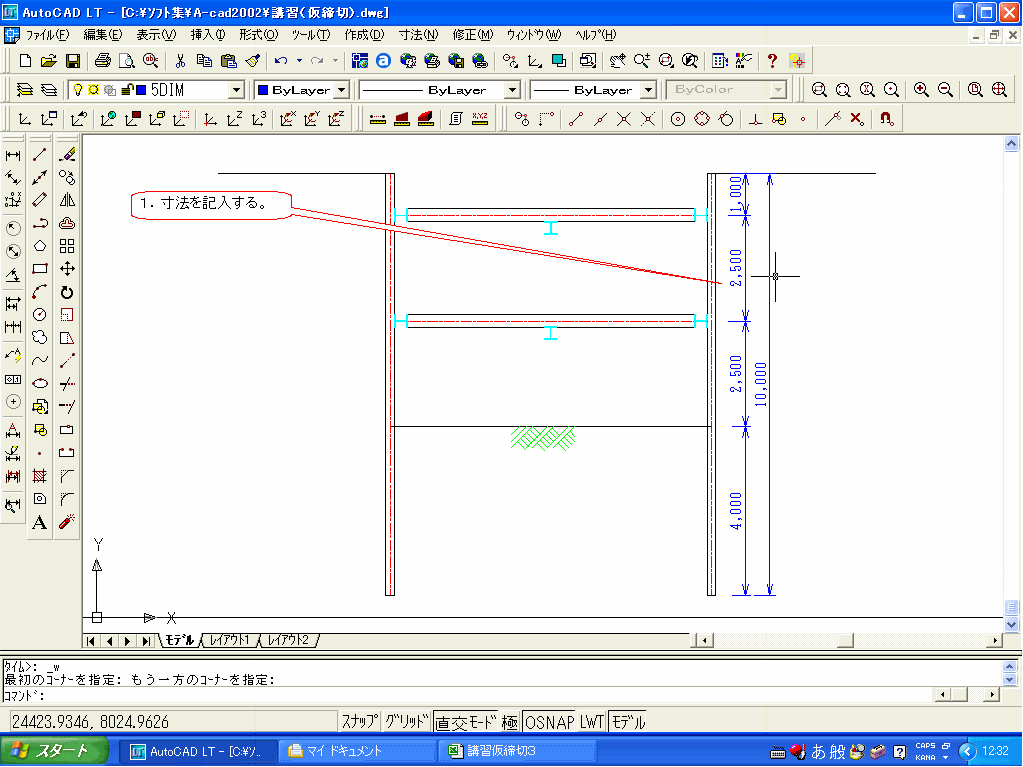This screenshot has height=767, width=1023.
Task: Click the coordinate readout 24423.9346, 8024.9626
Action: tap(90, 722)
